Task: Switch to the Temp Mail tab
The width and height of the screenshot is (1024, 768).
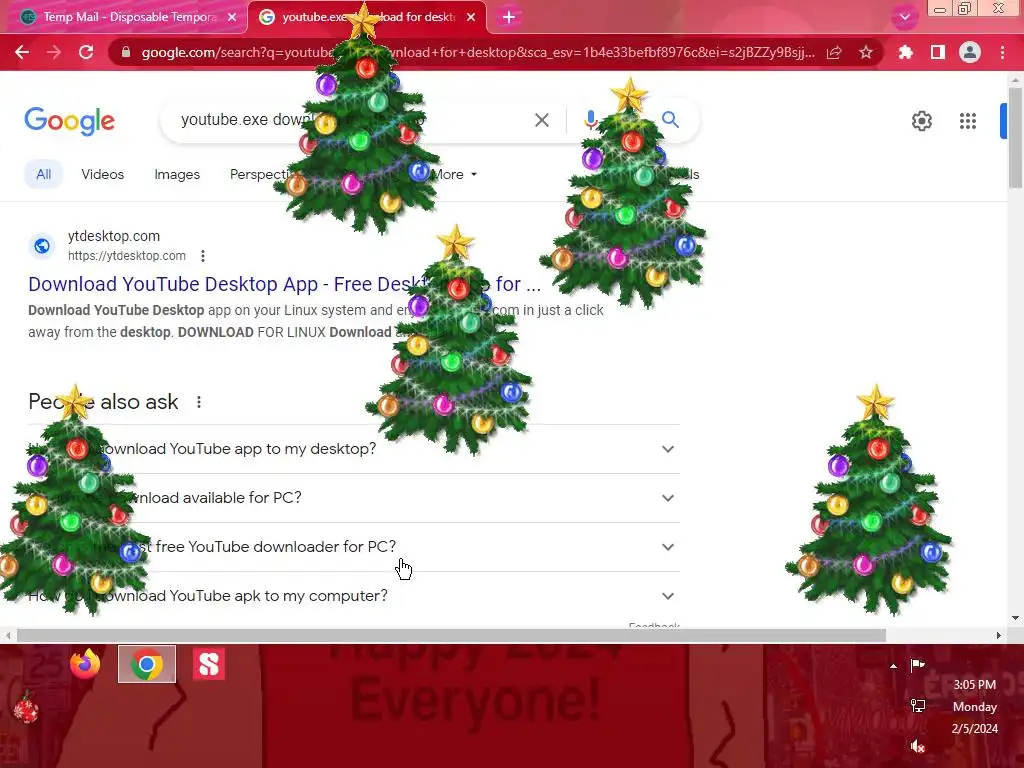Action: [x=124, y=17]
